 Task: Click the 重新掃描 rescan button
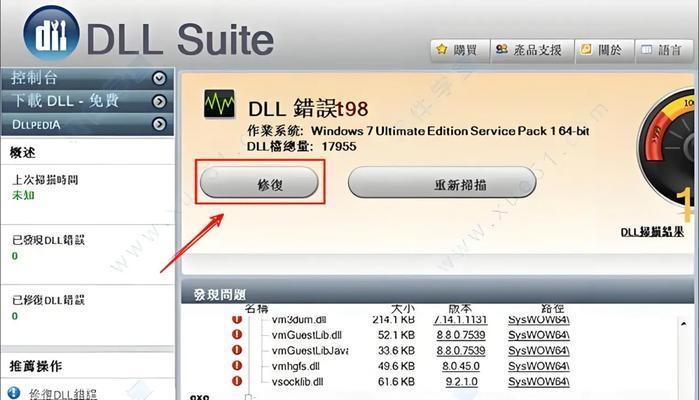pos(442,182)
